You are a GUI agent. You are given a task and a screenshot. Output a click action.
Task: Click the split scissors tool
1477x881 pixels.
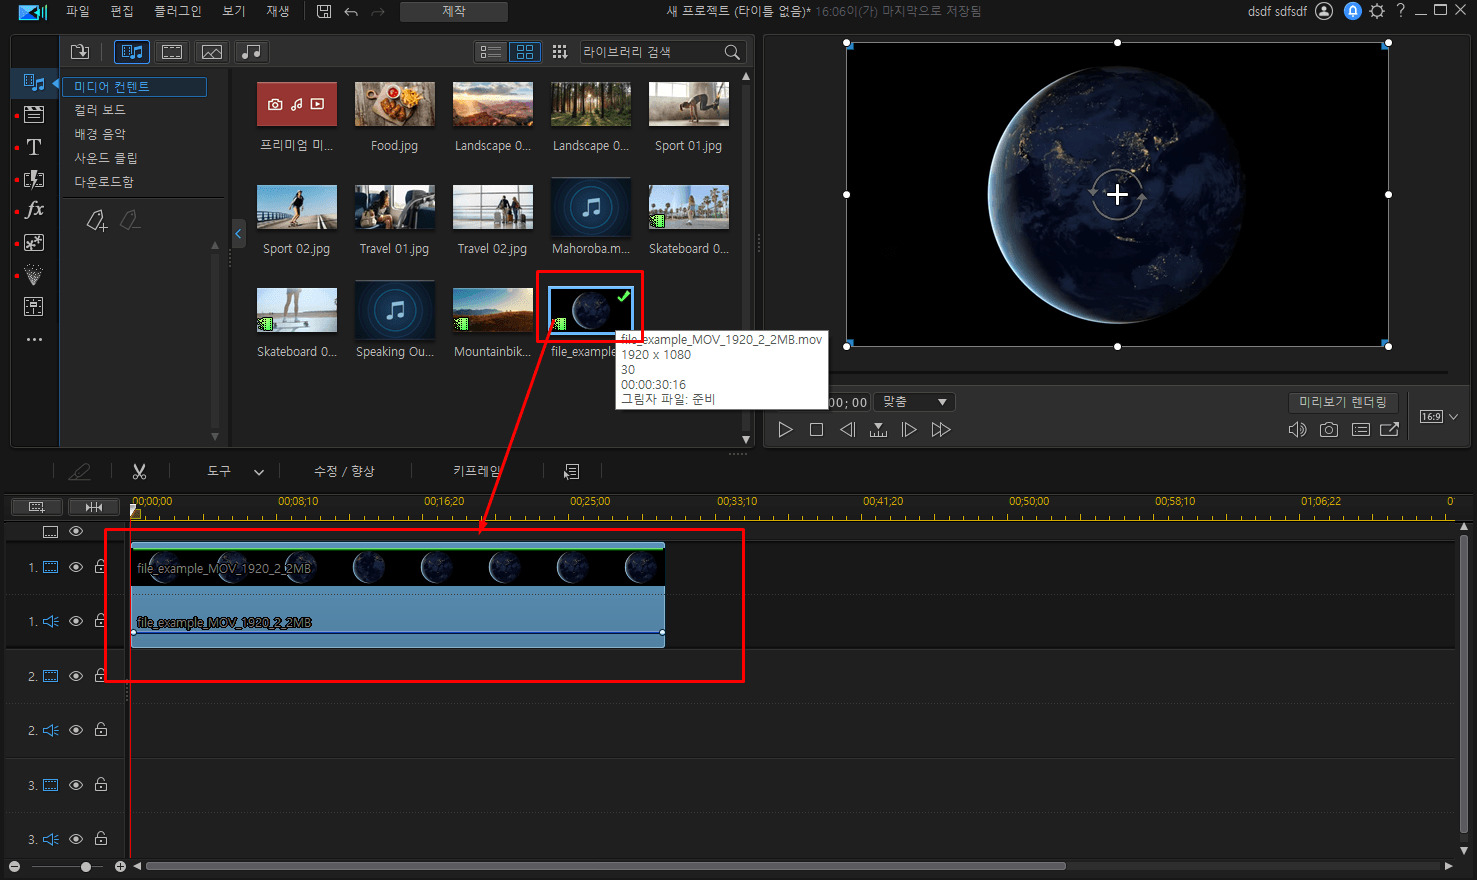[x=139, y=471]
